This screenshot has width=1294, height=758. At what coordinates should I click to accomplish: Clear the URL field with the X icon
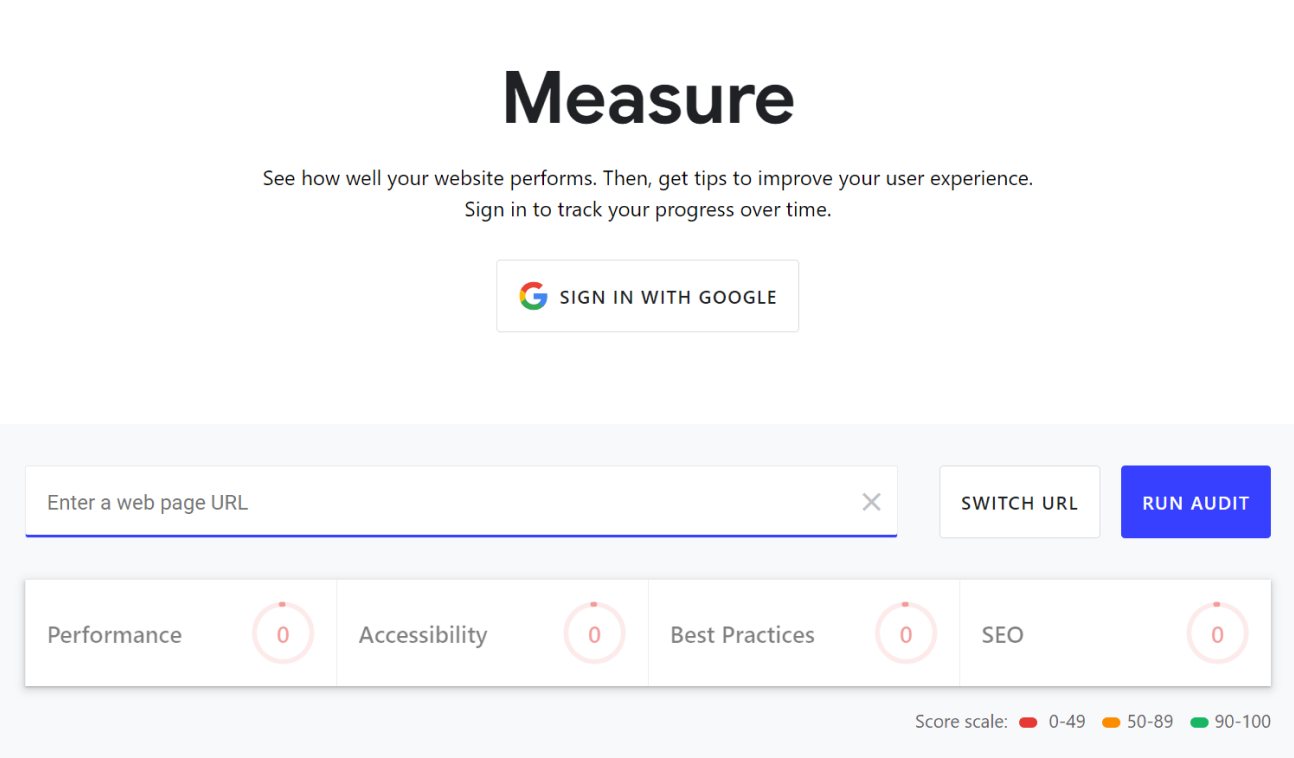pyautogui.click(x=871, y=502)
